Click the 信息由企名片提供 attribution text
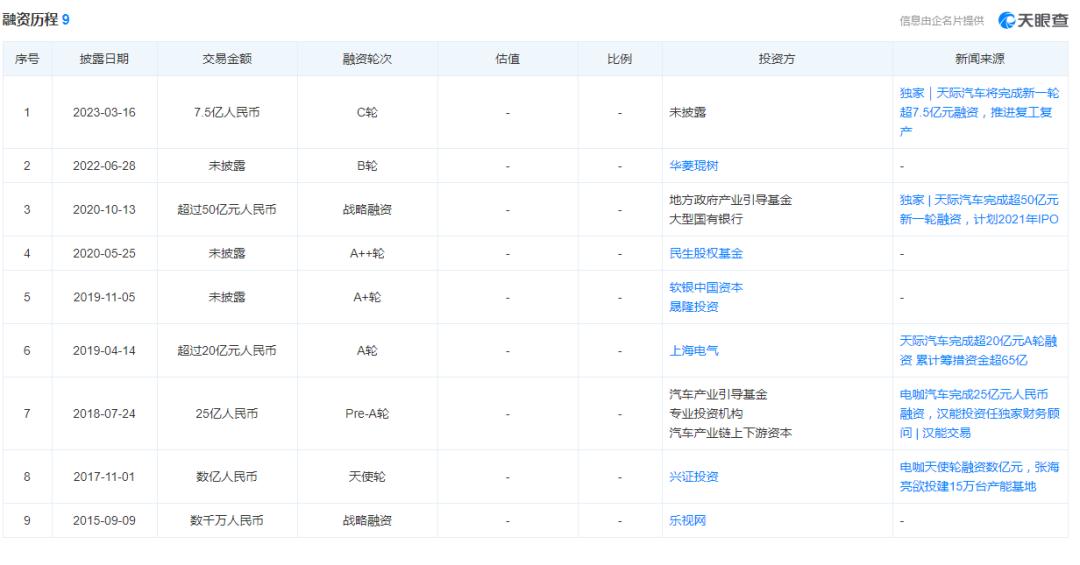The image size is (1080, 565). pyautogui.click(x=942, y=21)
